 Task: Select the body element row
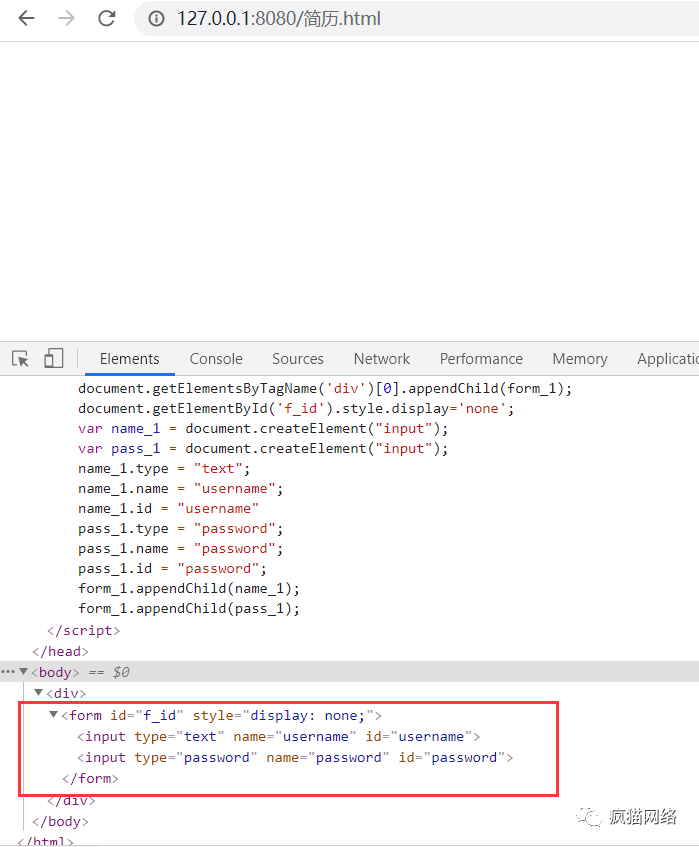(350, 672)
